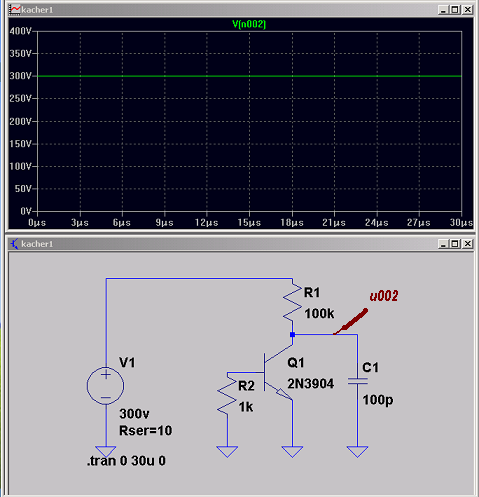Click the ground symbol under transistor emitter
Viewport: 479px width, 497px height.
(292, 452)
